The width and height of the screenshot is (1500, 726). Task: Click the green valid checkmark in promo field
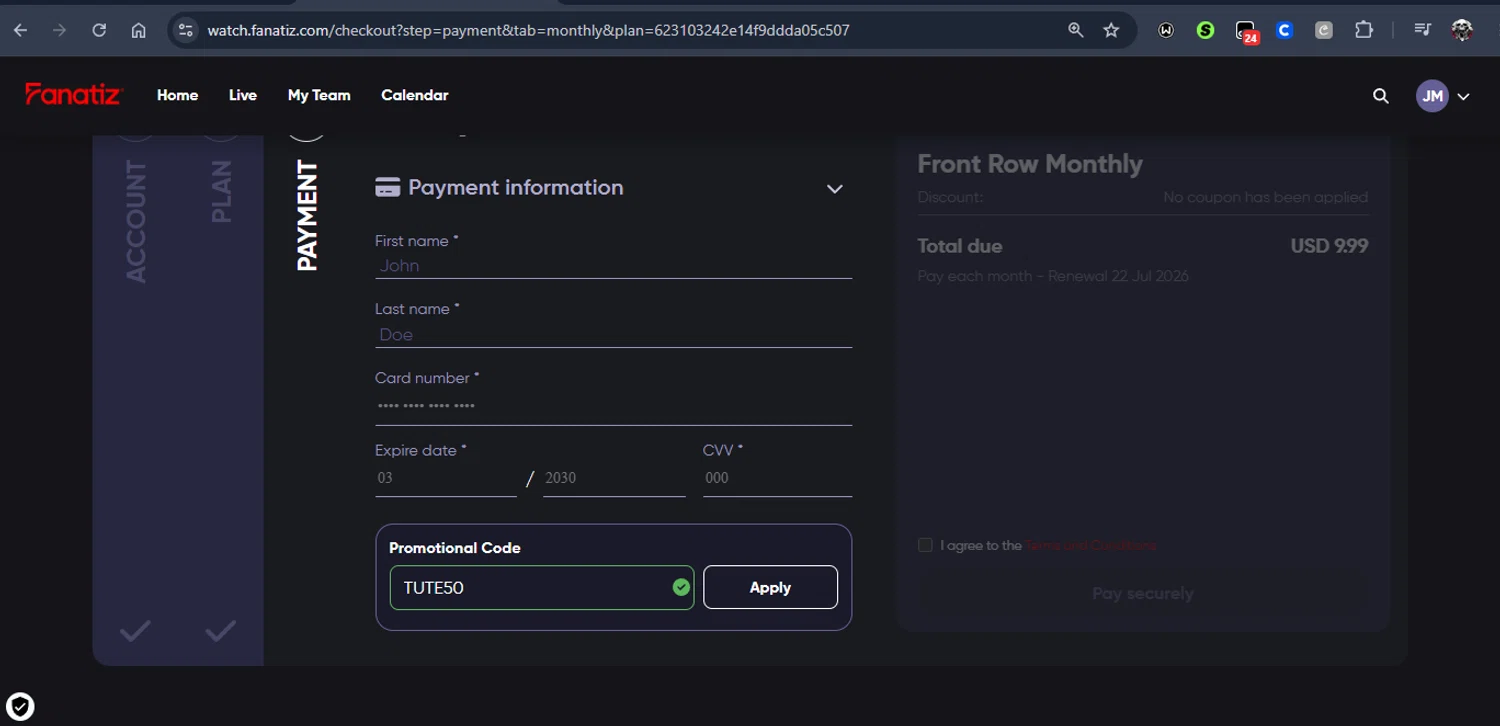681,587
